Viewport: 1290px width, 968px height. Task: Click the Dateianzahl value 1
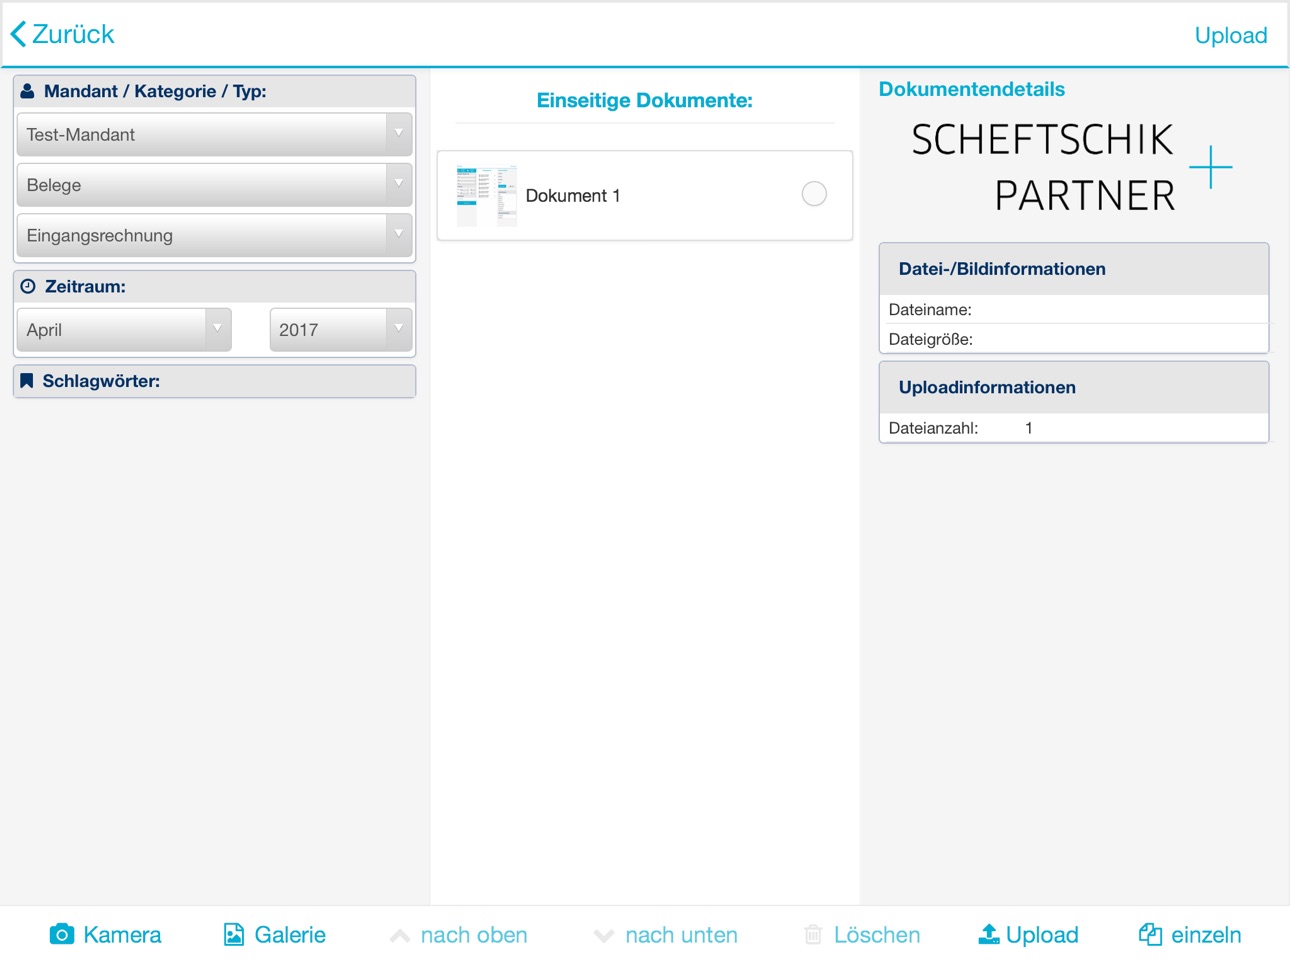coord(1029,428)
